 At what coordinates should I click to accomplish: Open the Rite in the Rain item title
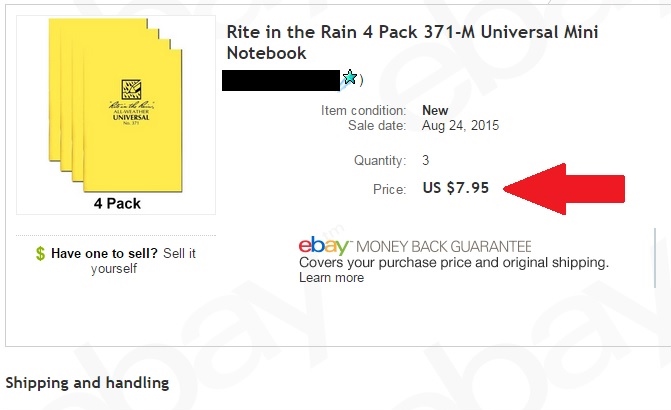click(412, 42)
